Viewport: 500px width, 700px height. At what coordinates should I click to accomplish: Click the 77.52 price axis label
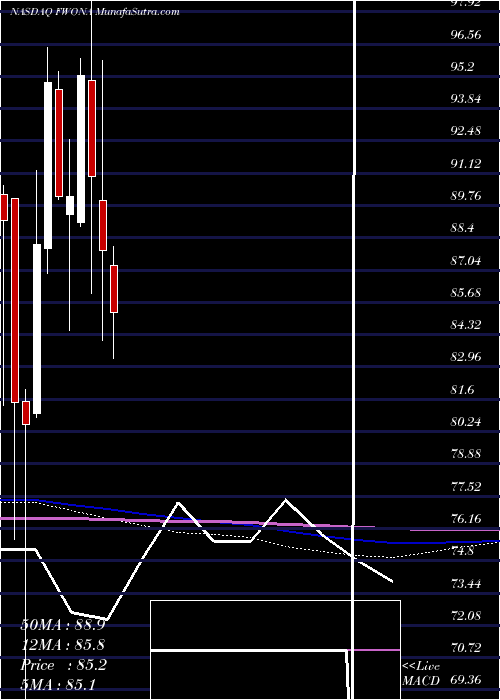tap(466, 487)
